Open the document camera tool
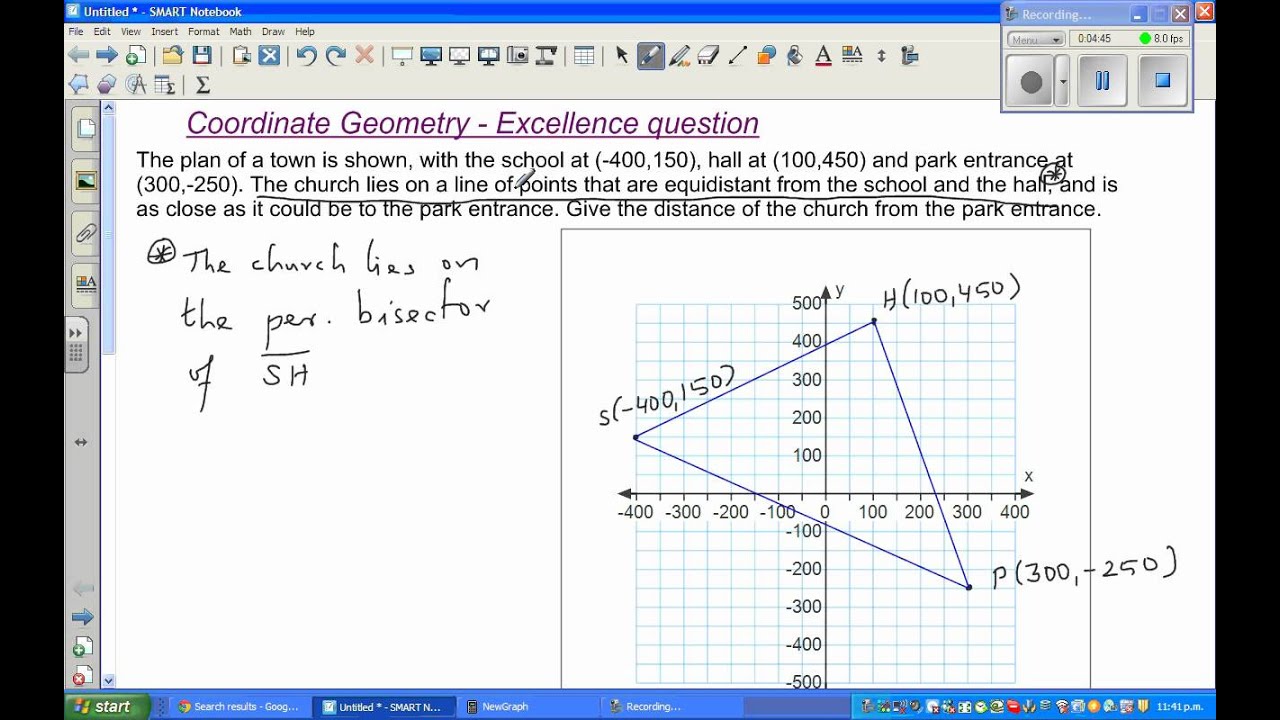 547,55
